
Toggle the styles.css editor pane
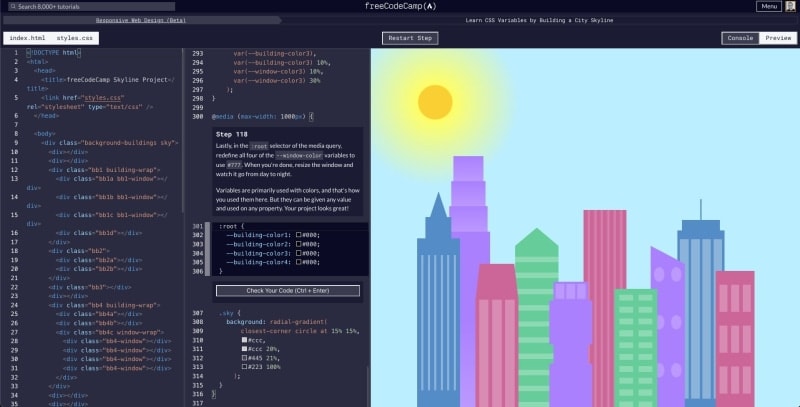tap(74, 38)
